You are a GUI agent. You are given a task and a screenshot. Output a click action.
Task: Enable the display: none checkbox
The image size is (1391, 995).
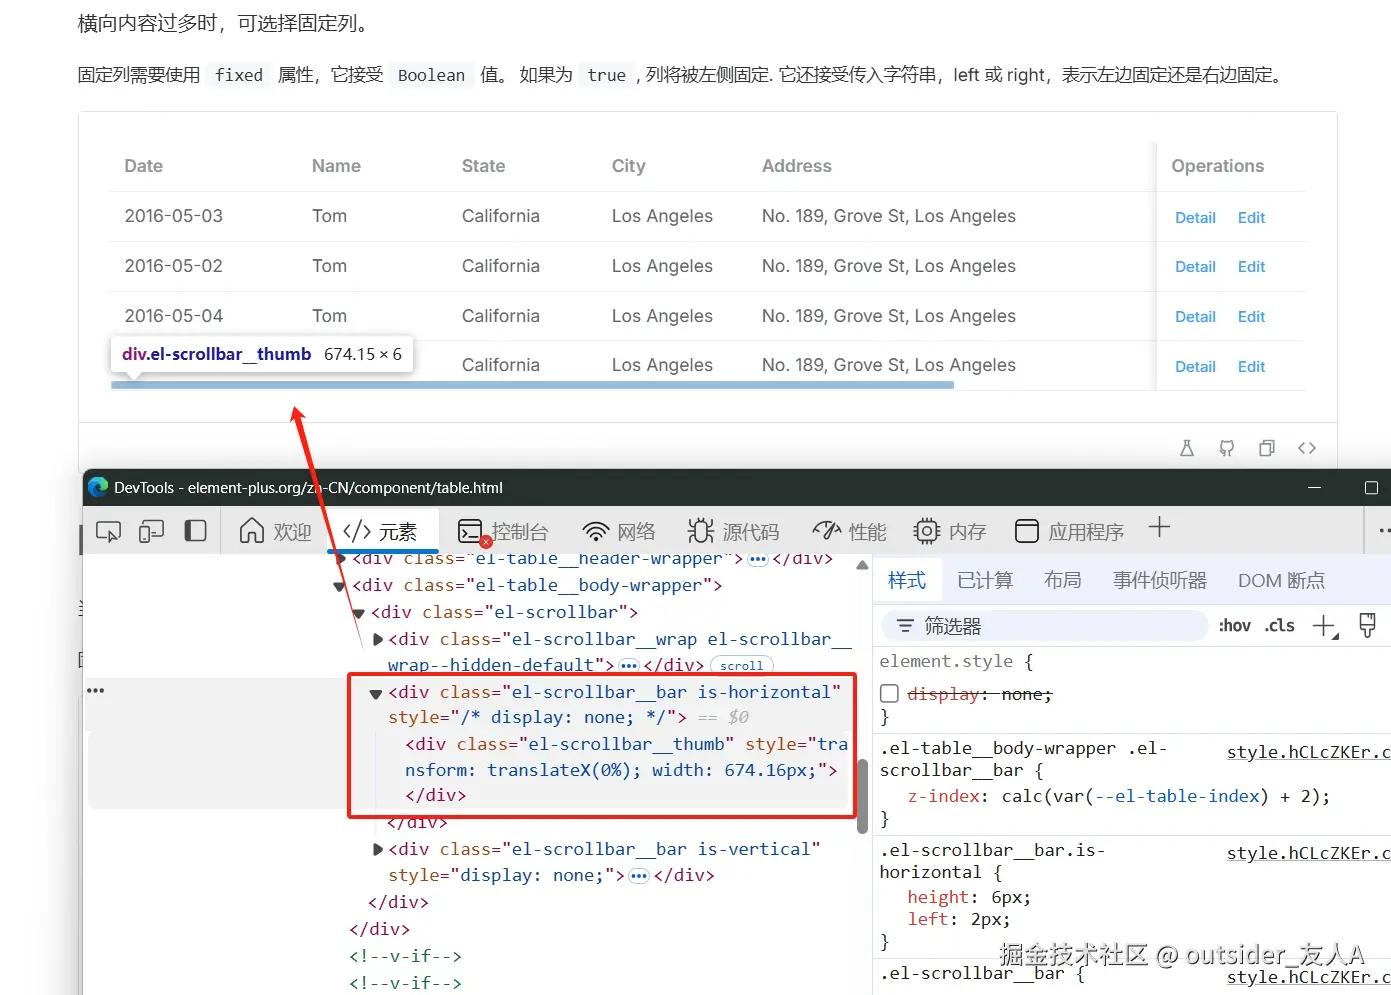coord(889,694)
